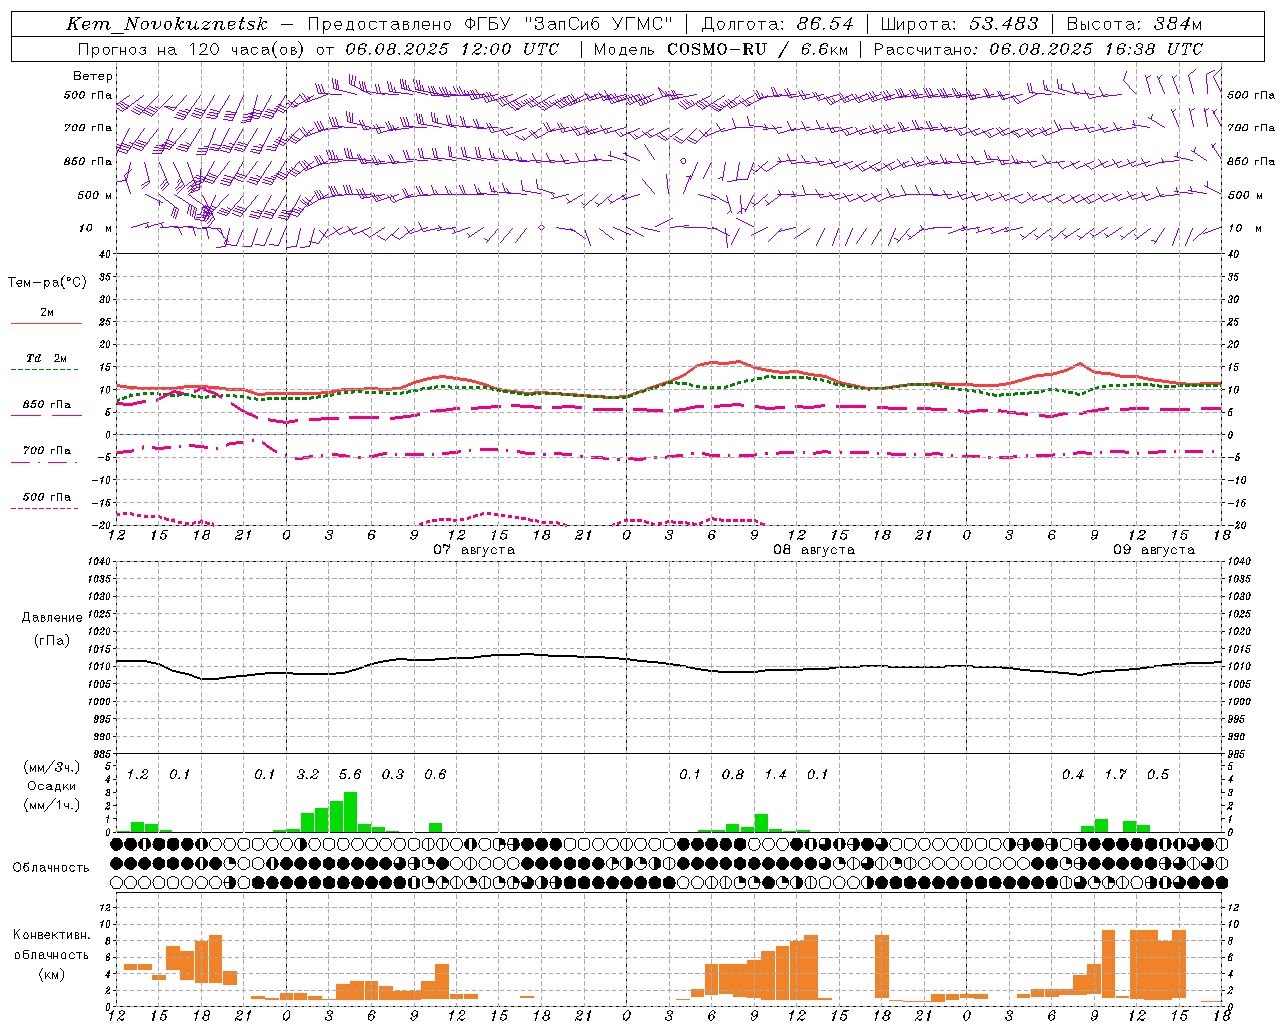Click the 700 гПа temperature legend entry
This screenshot has width=1280, height=1024.
pos(47,451)
